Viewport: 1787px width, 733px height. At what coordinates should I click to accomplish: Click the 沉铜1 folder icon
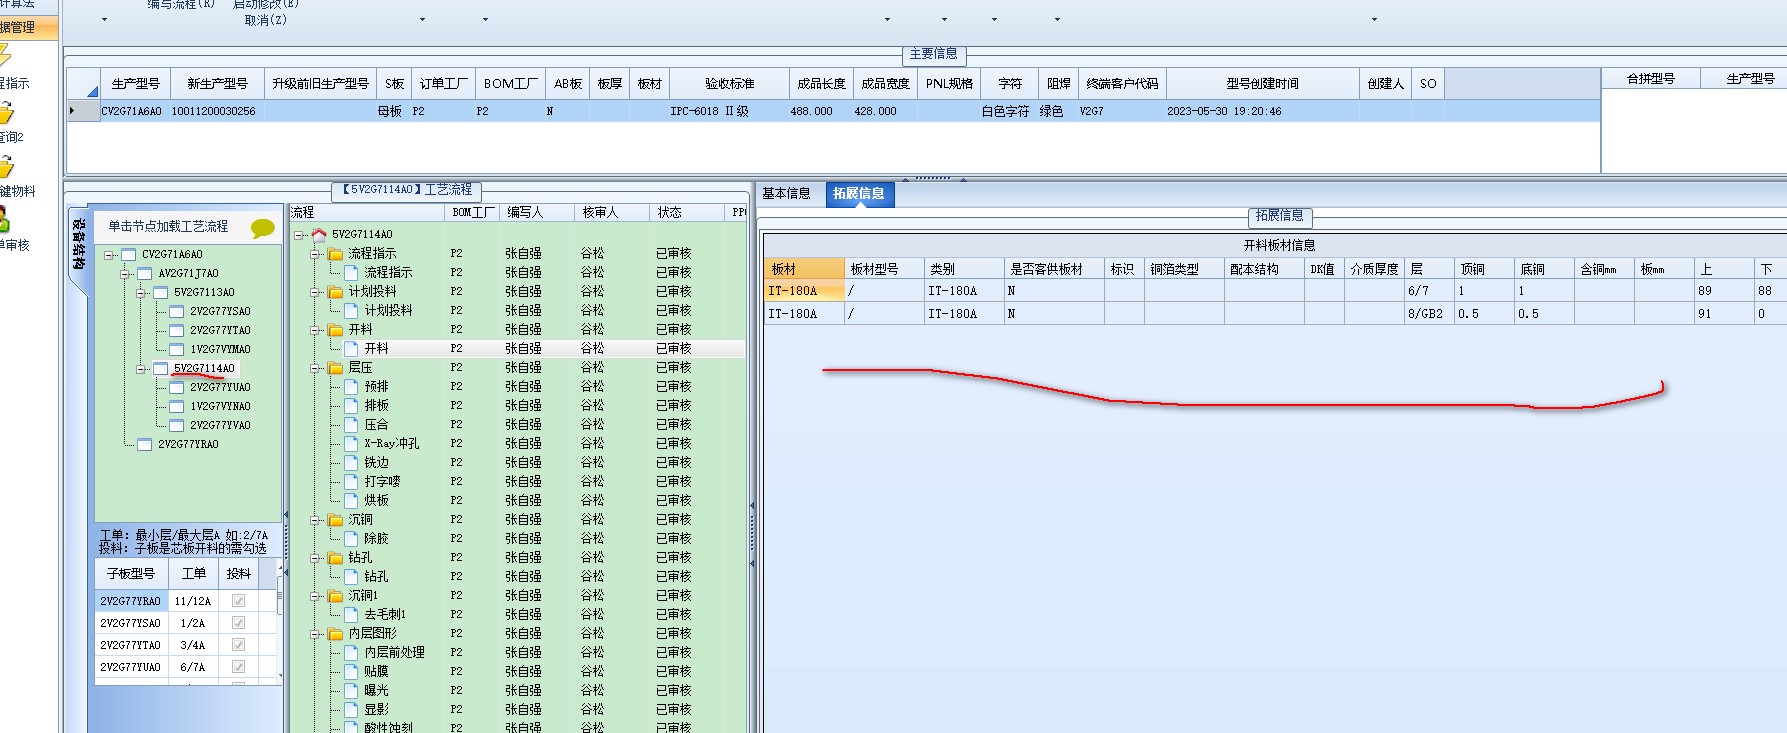point(335,596)
